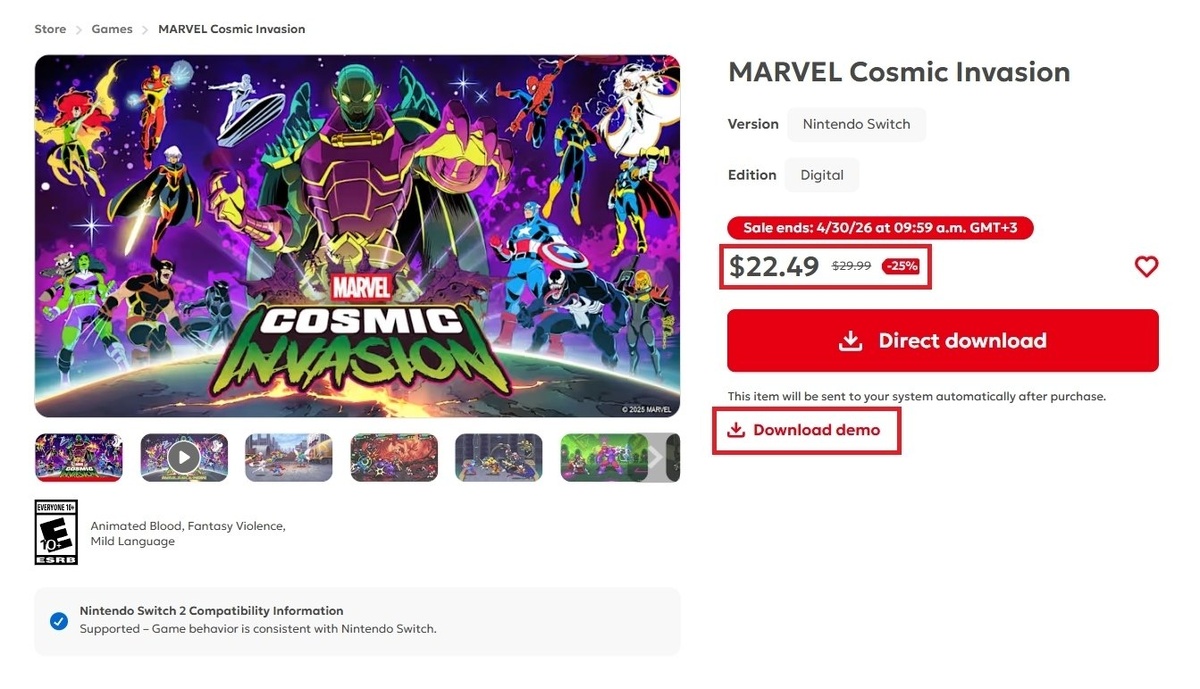View the fourth screenshot thumbnail
The image size is (1200, 689).
pos(394,458)
